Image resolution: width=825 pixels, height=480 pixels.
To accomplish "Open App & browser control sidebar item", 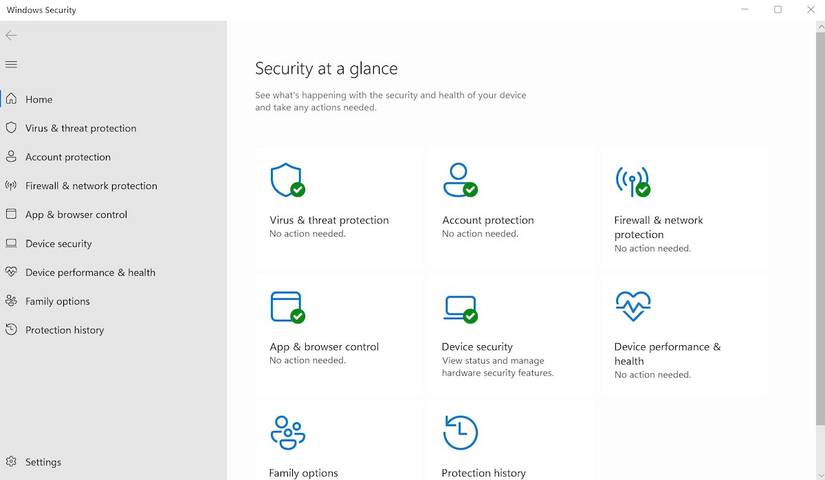I will [x=76, y=215].
